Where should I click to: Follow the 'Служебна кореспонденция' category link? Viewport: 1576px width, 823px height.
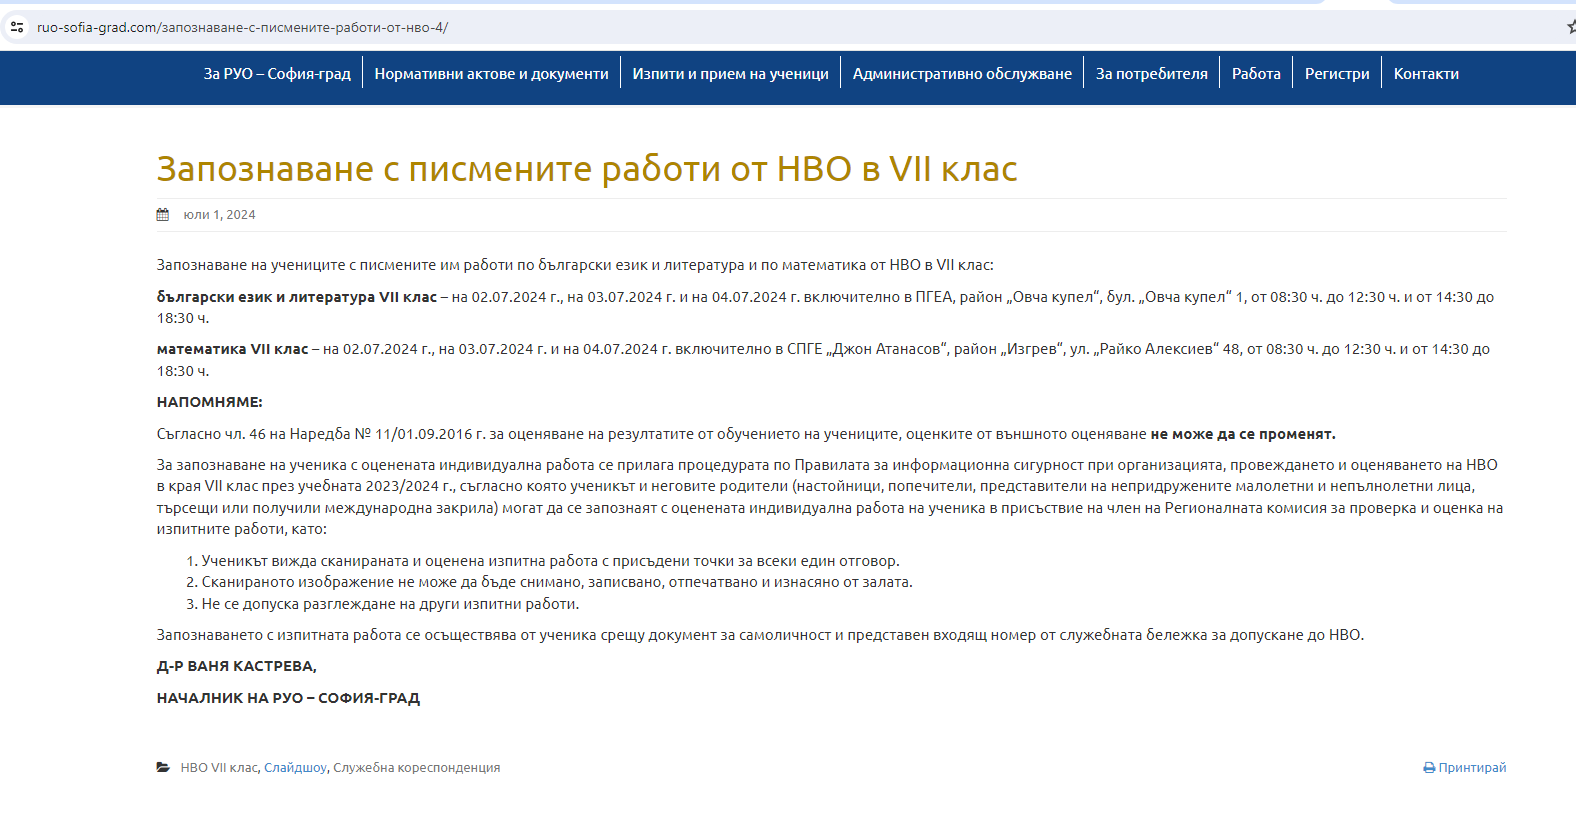(x=416, y=768)
